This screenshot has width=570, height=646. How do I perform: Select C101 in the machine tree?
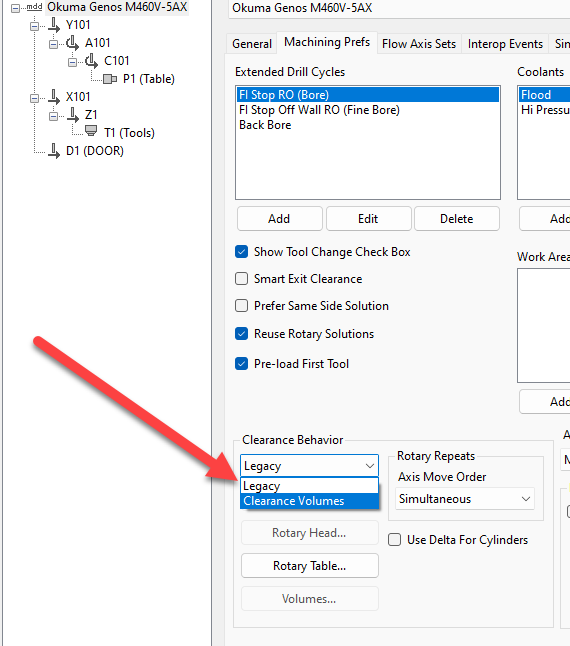coord(117,61)
